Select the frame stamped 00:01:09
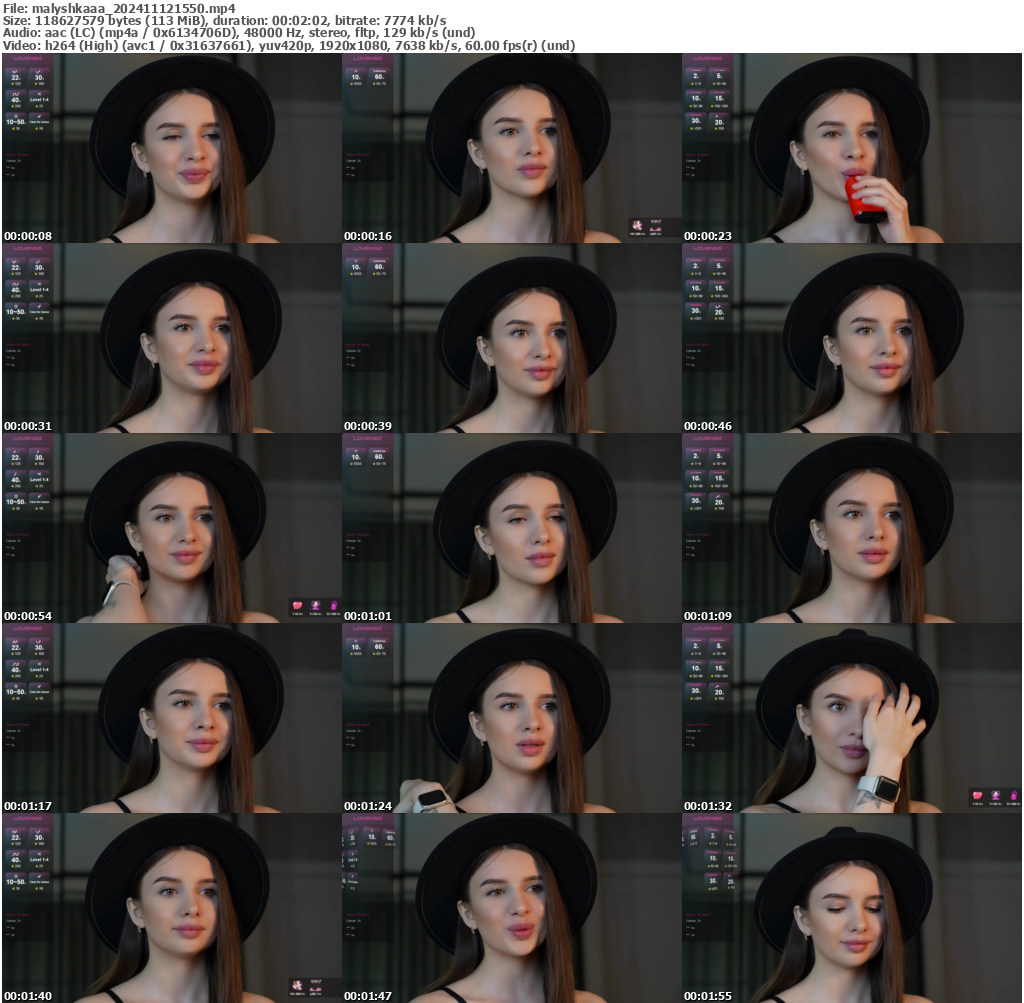Viewport: 1024px width, 1003px height. tap(851, 527)
